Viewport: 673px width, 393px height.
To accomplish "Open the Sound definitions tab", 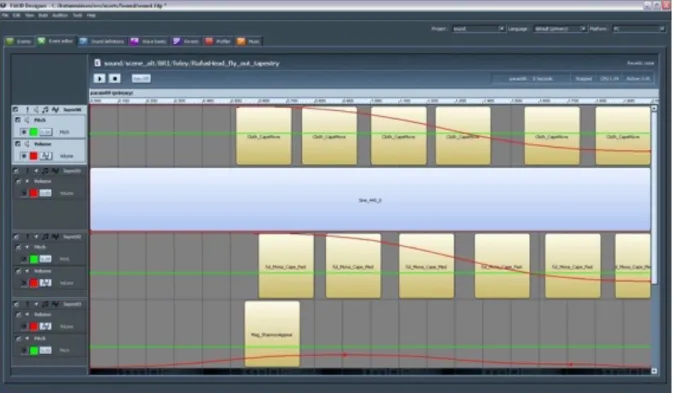I will click(x=103, y=42).
